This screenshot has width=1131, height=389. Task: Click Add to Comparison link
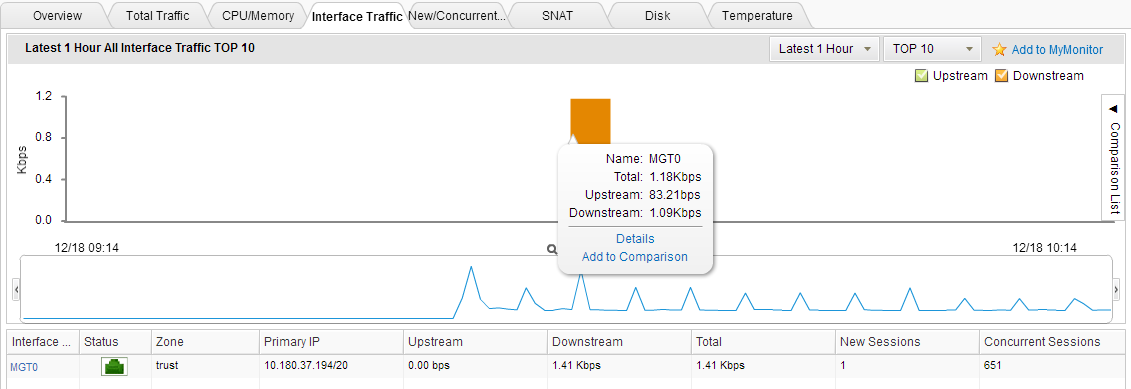click(x=635, y=257)
